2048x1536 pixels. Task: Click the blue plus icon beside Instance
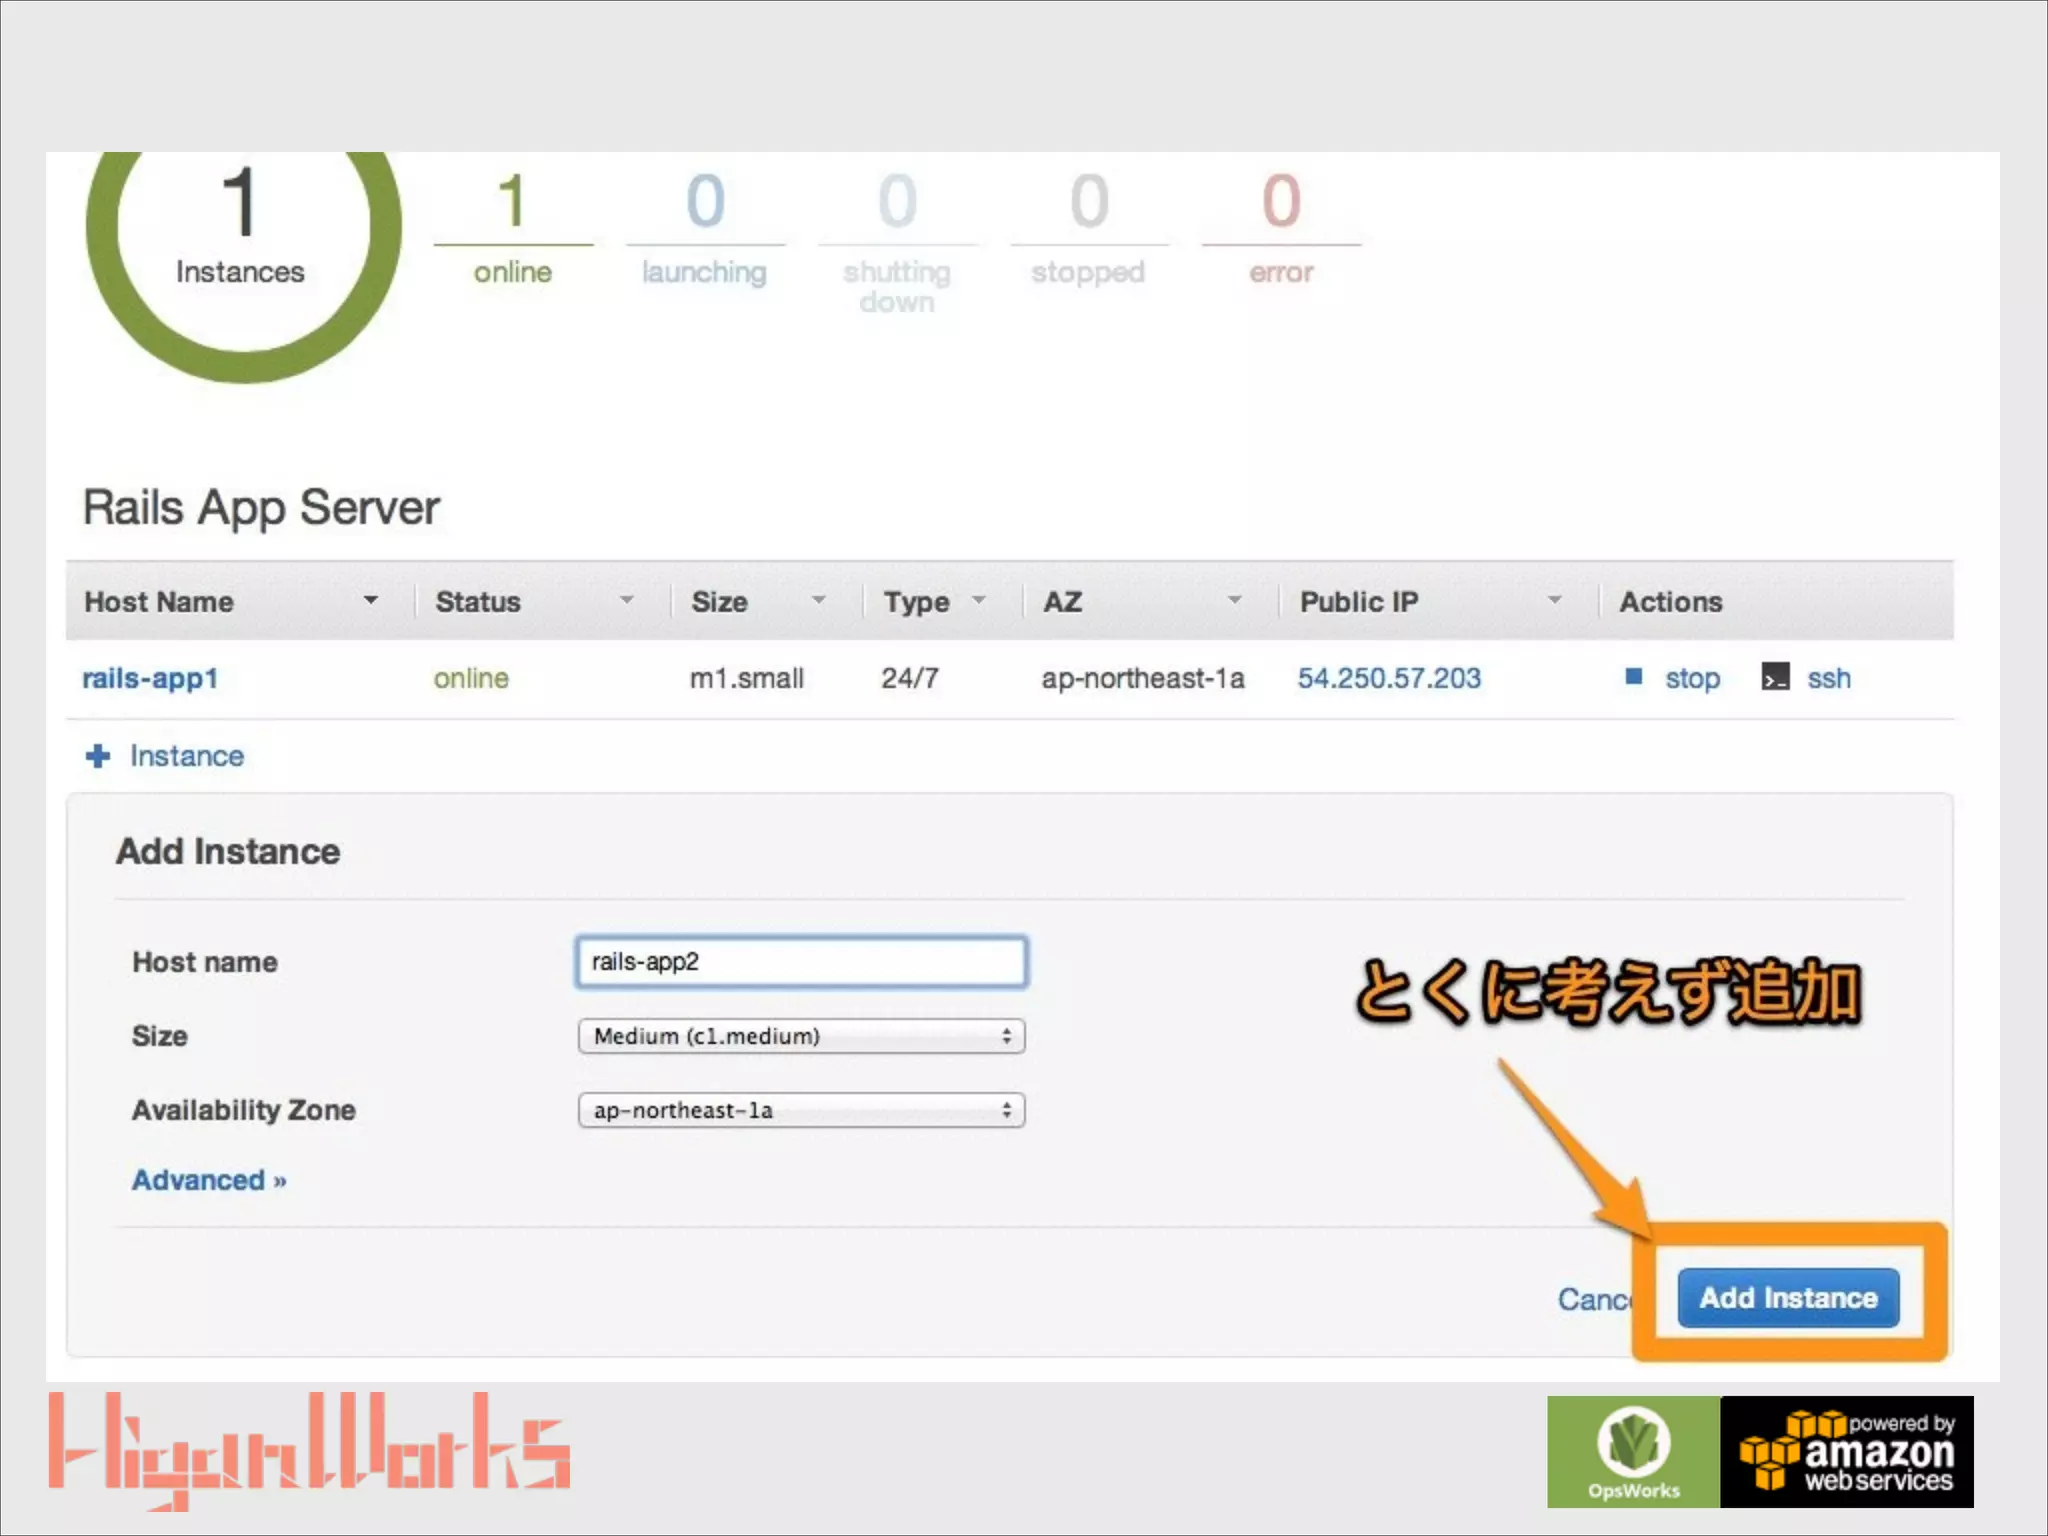(x=98, y=756)
